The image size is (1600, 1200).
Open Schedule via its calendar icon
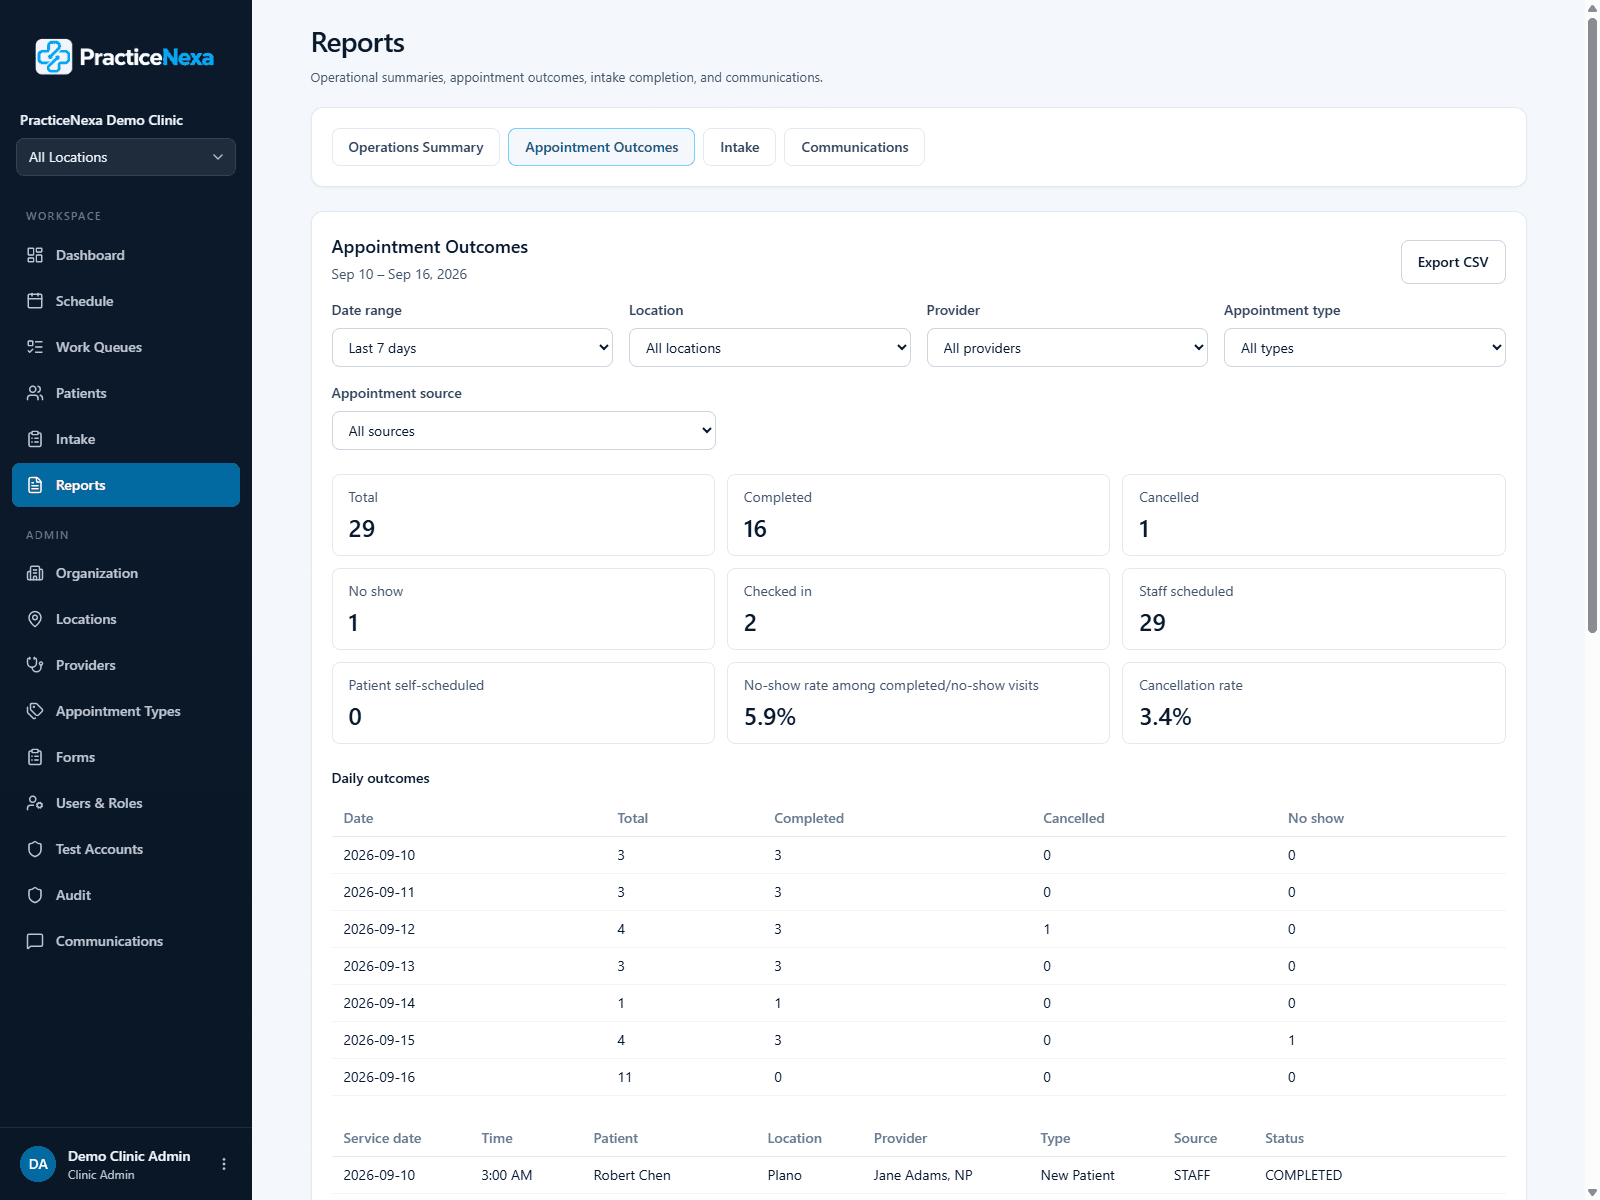35,301
